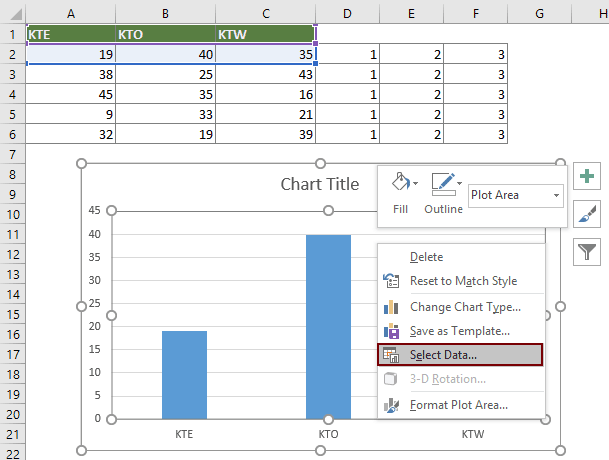The image size is (609, 460).
Task: Click the Format Plot Area icon
Action: (391, 405)
